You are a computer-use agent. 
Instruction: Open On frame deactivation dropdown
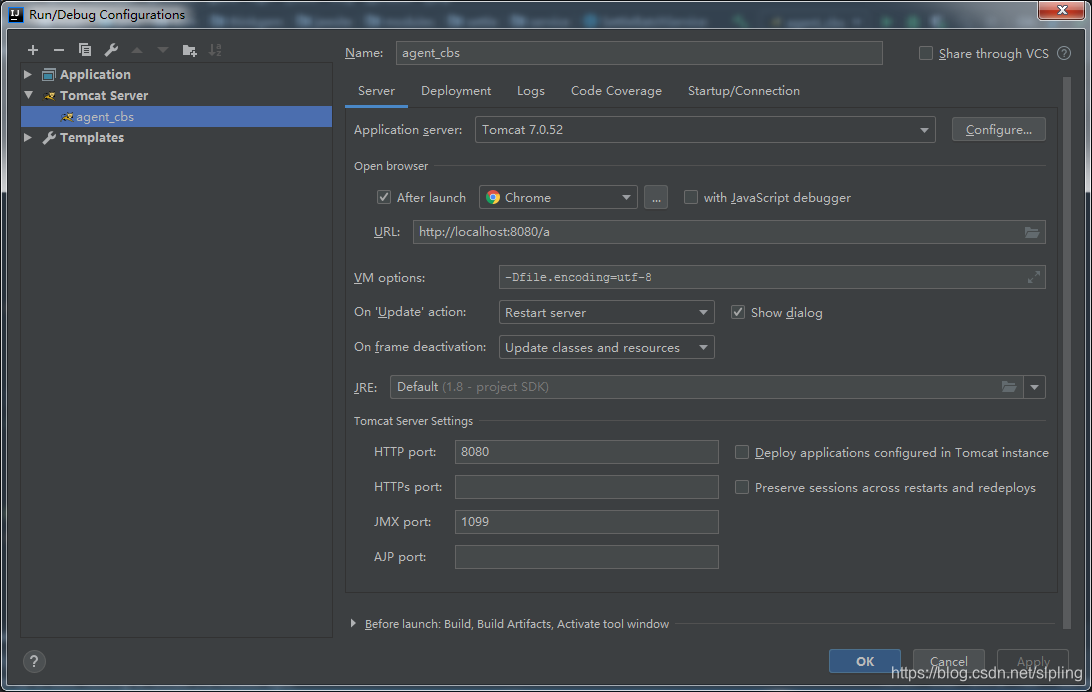pos(607,347)
